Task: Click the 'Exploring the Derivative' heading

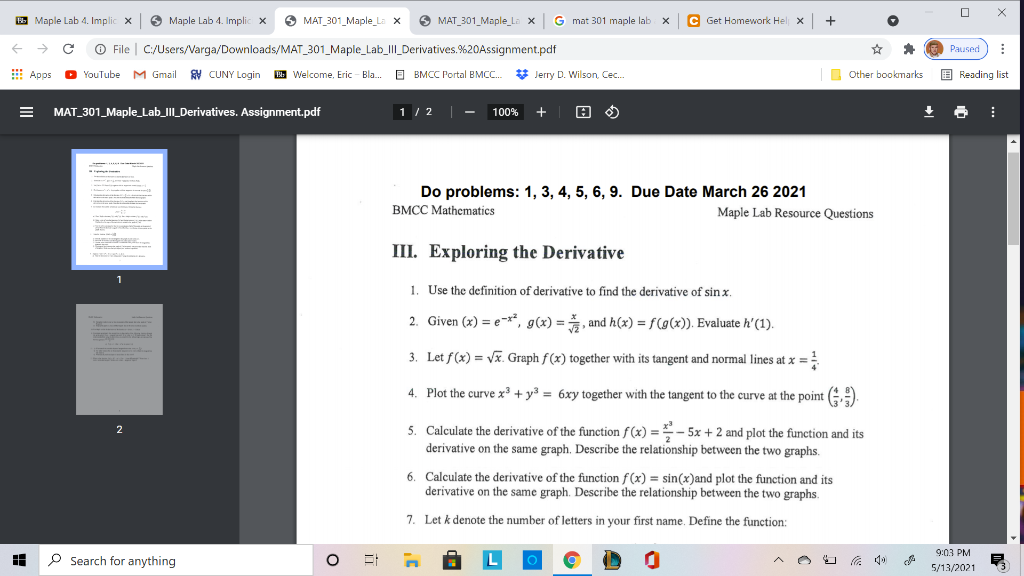Action: click(526, 252)
